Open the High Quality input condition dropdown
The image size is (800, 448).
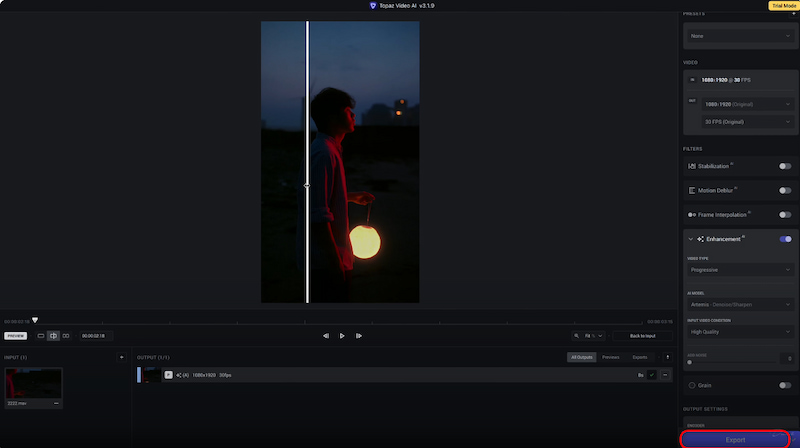click(740, 332)
